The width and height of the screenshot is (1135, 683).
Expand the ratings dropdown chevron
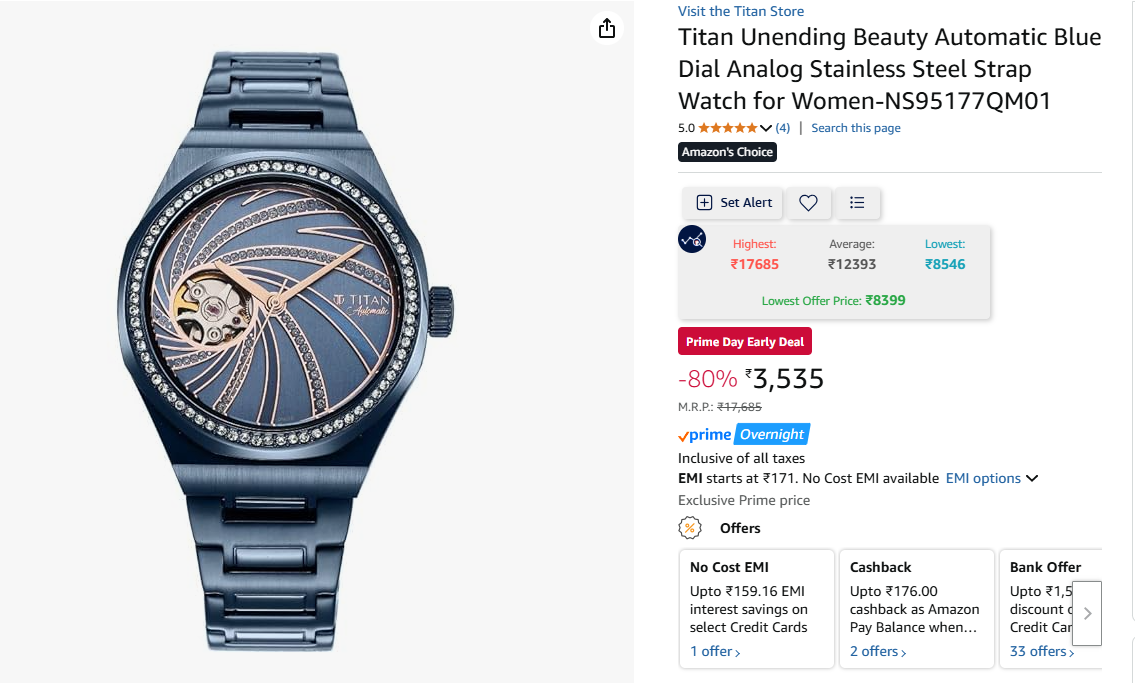pos(766,128)
